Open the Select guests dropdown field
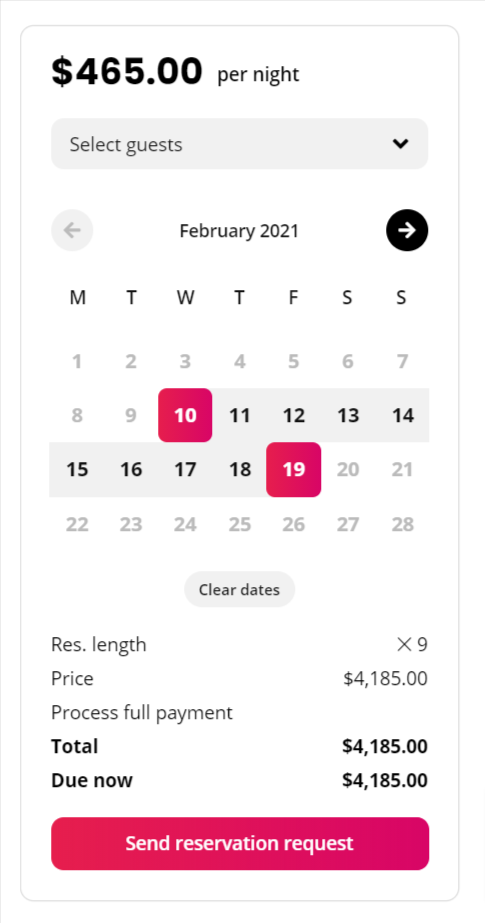This screenshot has width=485, height=923. (240, 144)
